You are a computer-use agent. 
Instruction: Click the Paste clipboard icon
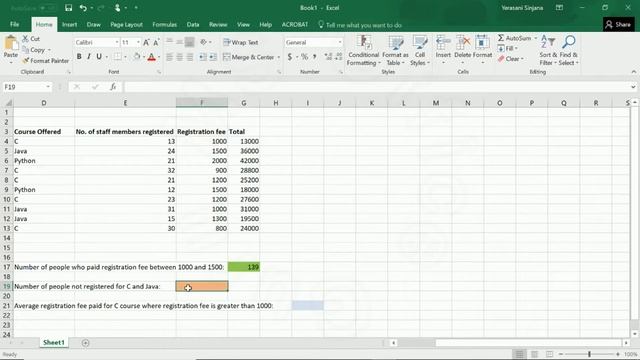11,43
